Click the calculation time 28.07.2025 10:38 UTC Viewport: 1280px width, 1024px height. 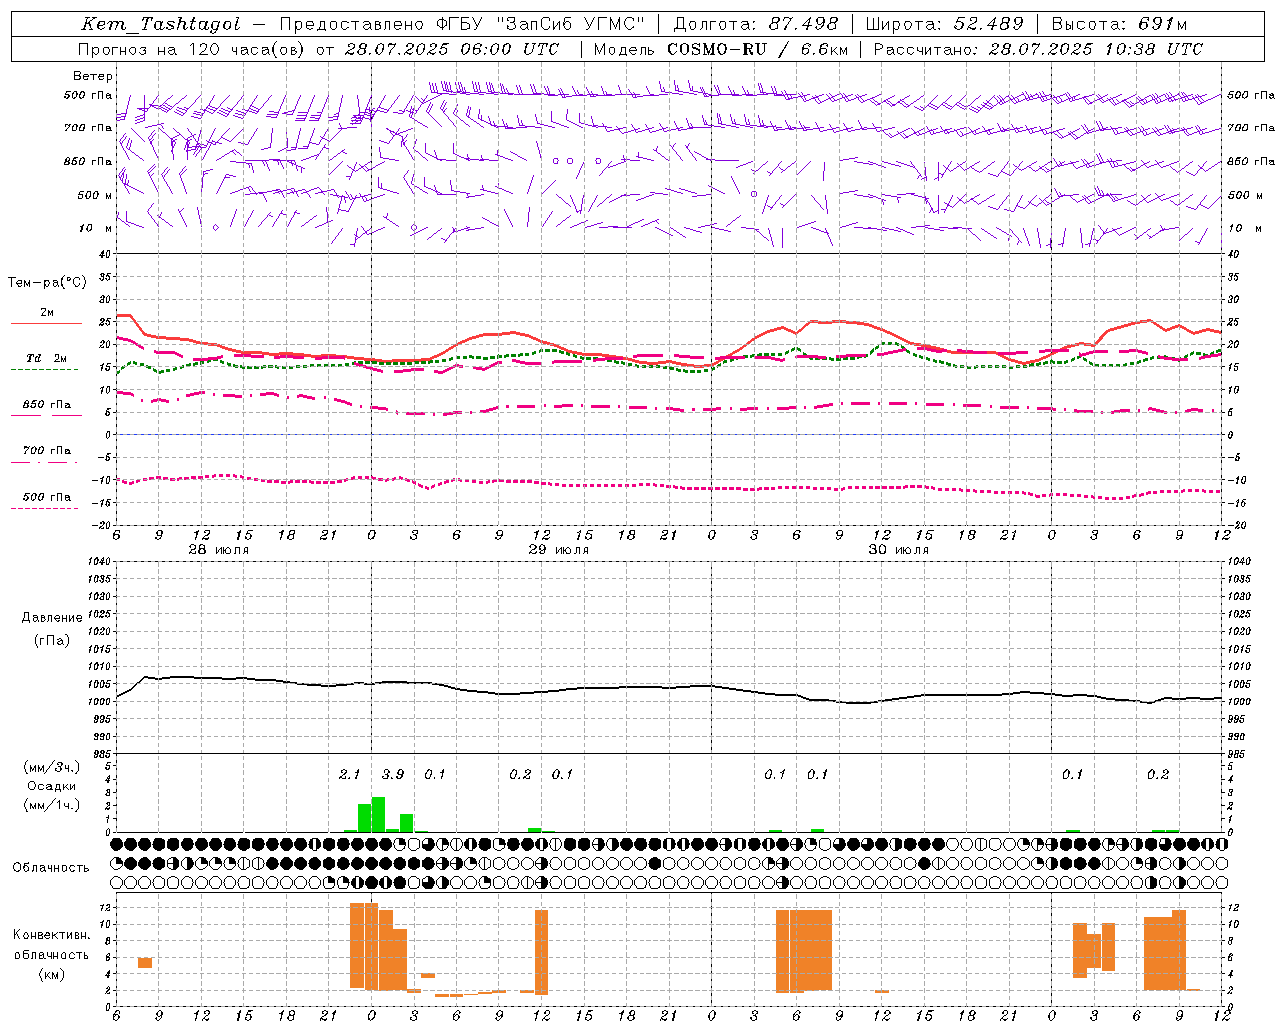1096,49
